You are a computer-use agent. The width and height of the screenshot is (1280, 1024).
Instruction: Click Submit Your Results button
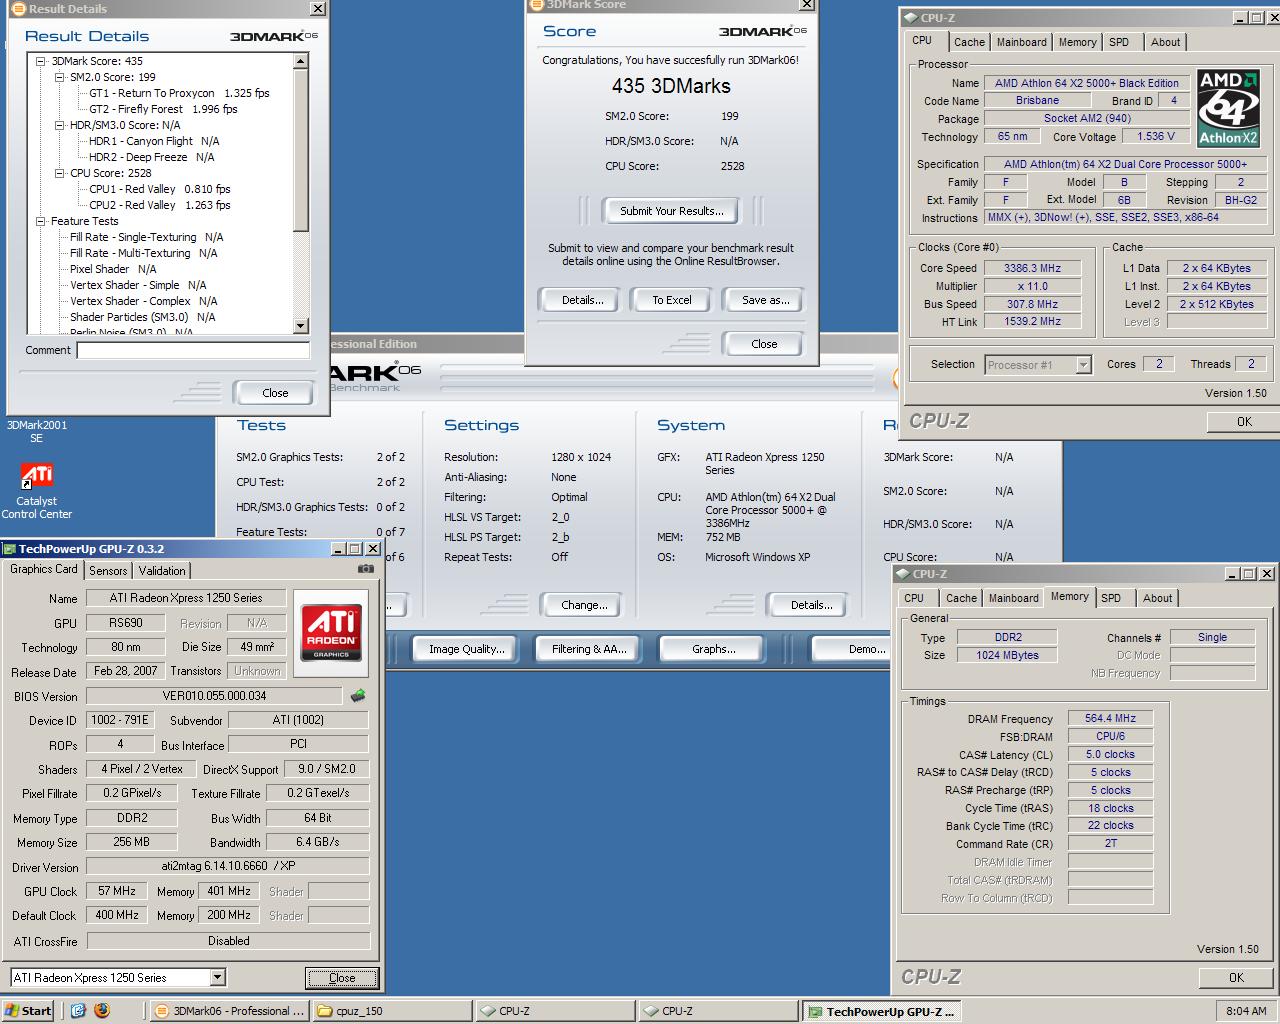(671, 211)
